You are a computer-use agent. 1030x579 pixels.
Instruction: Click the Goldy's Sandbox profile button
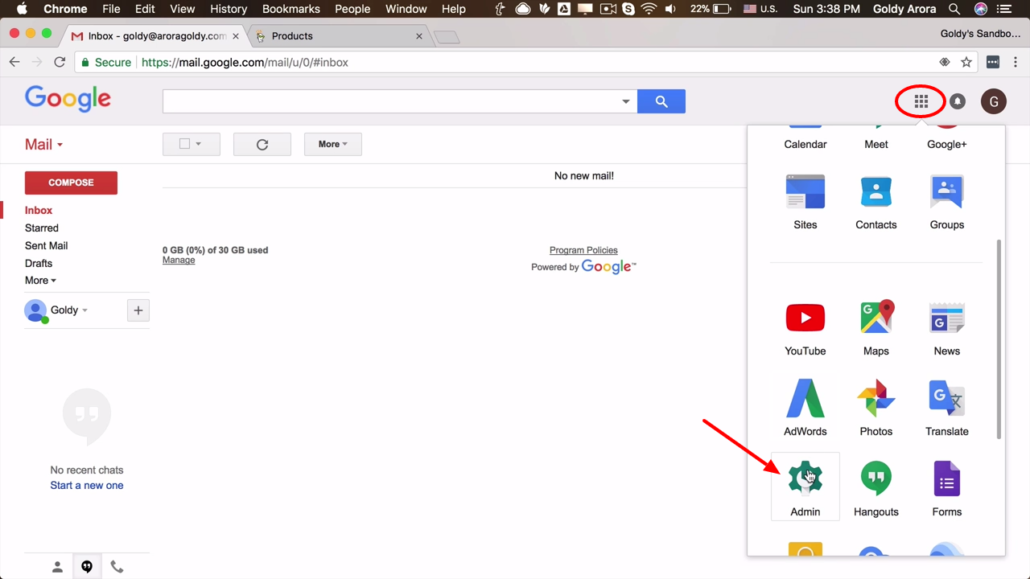coord(980,34)
